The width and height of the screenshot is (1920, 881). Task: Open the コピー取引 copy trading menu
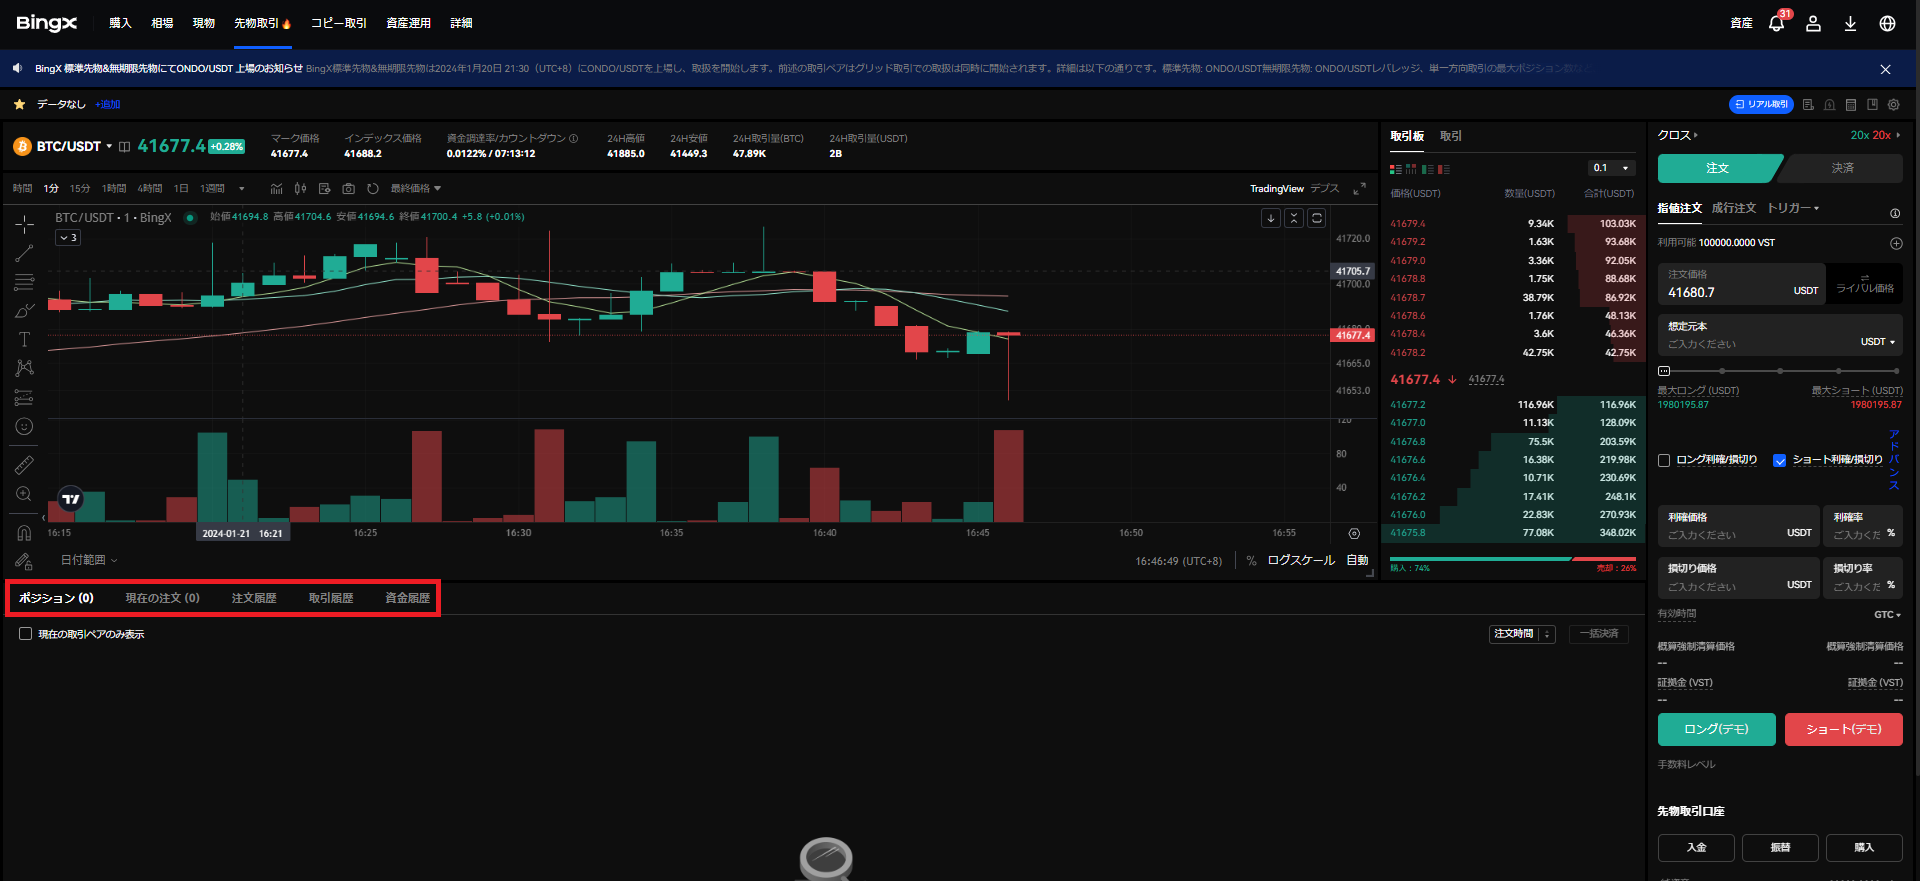click(x=339, y=23)
